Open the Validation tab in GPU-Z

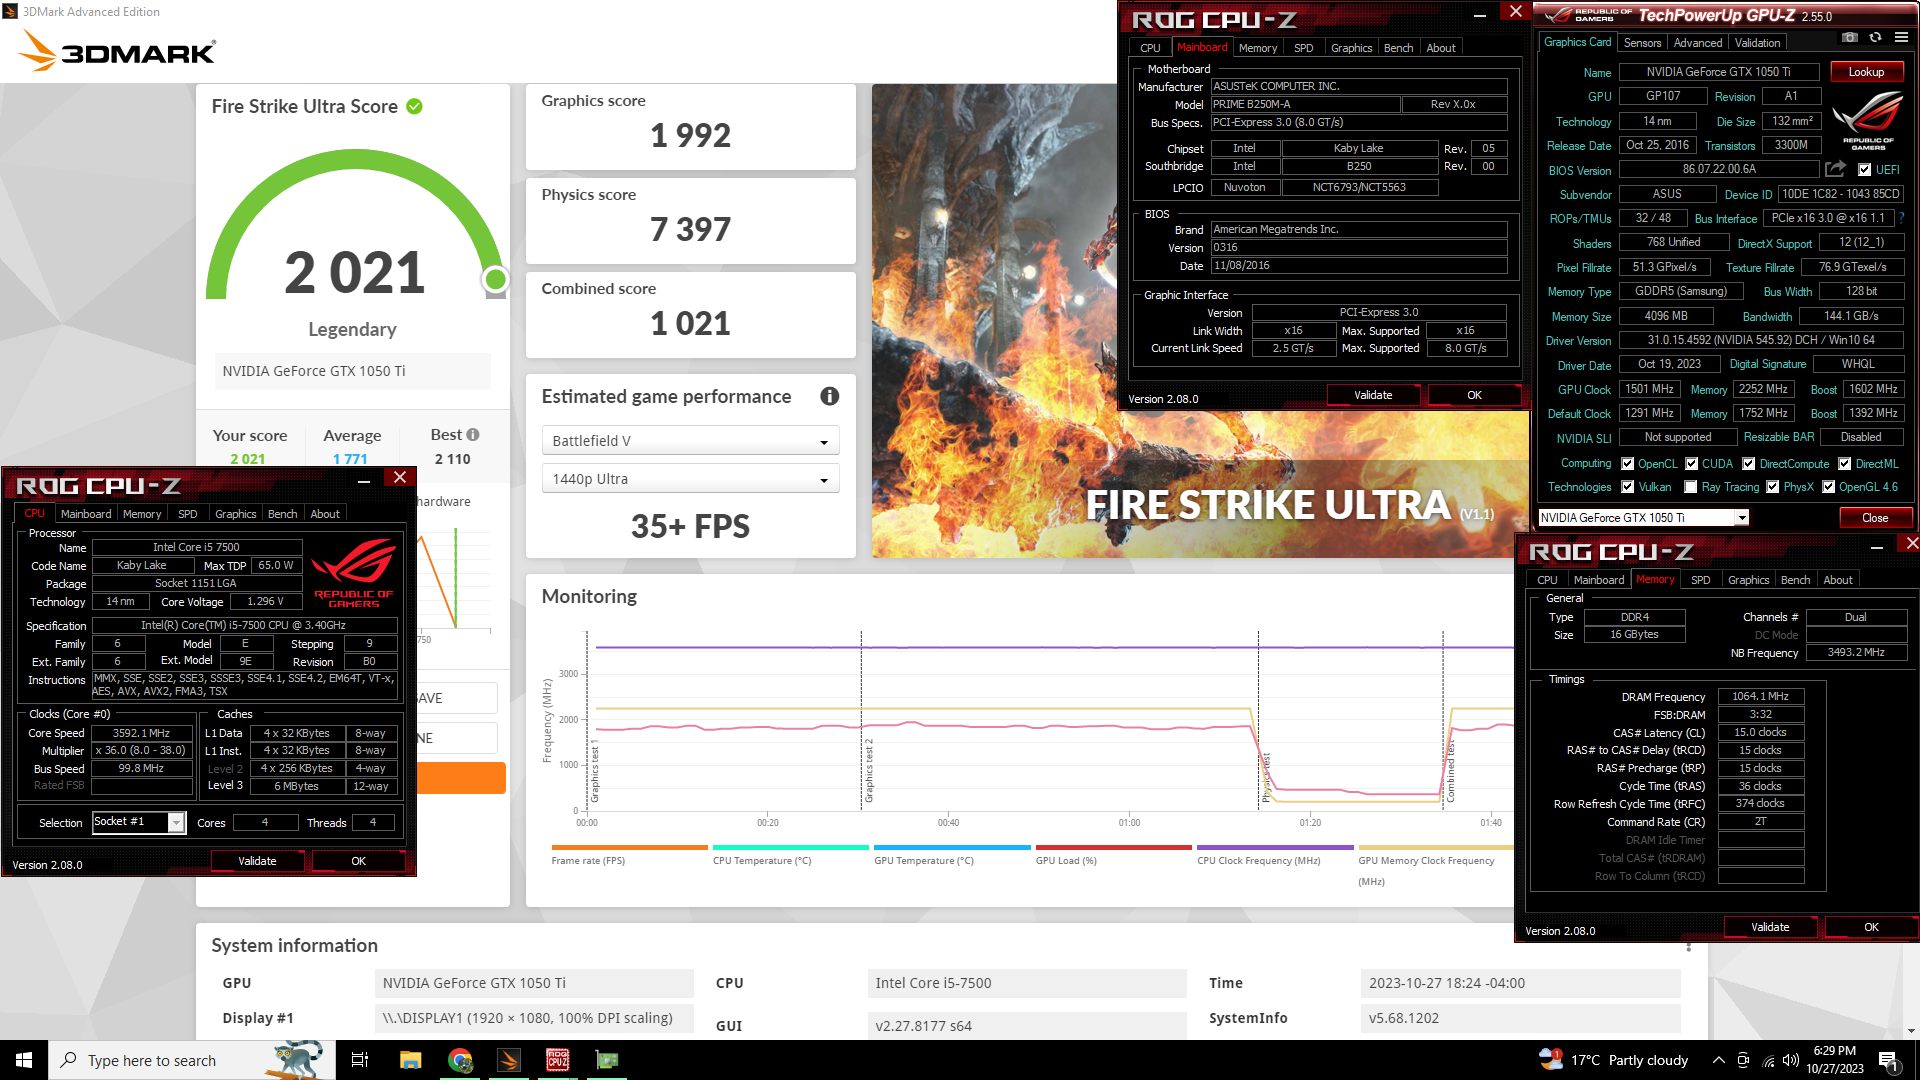[1757, 43]
